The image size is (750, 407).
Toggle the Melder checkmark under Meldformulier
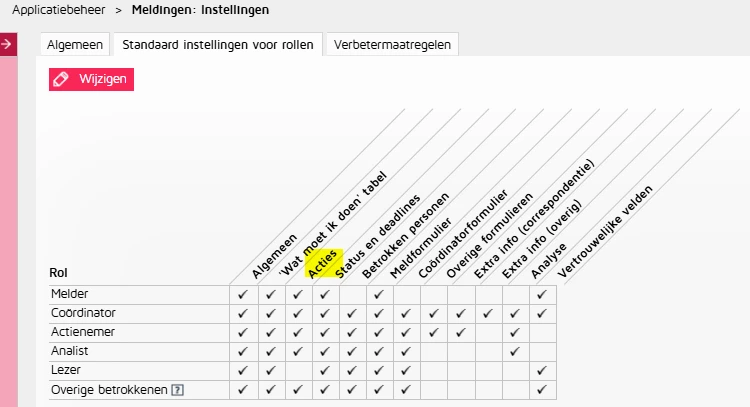tap(378, 295)
